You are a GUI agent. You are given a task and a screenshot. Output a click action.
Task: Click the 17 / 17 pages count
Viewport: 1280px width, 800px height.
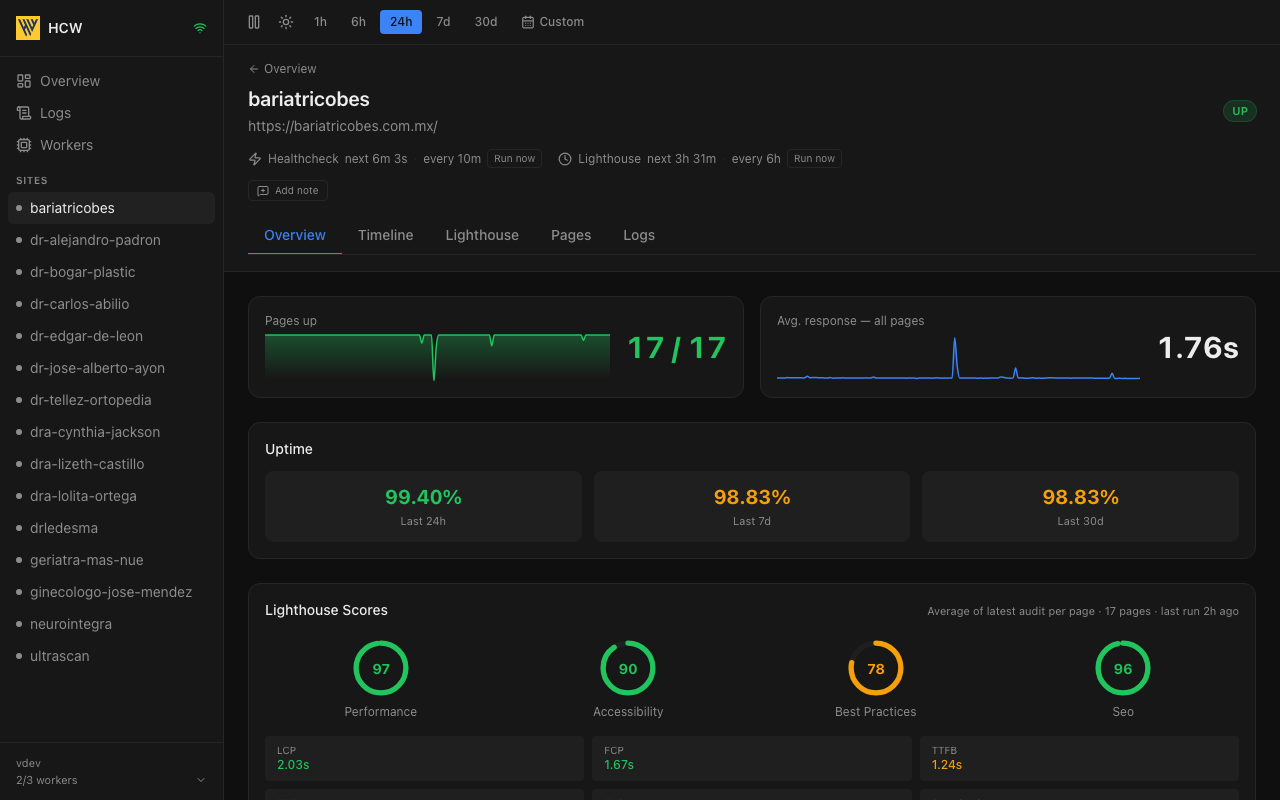pos(677,348)
